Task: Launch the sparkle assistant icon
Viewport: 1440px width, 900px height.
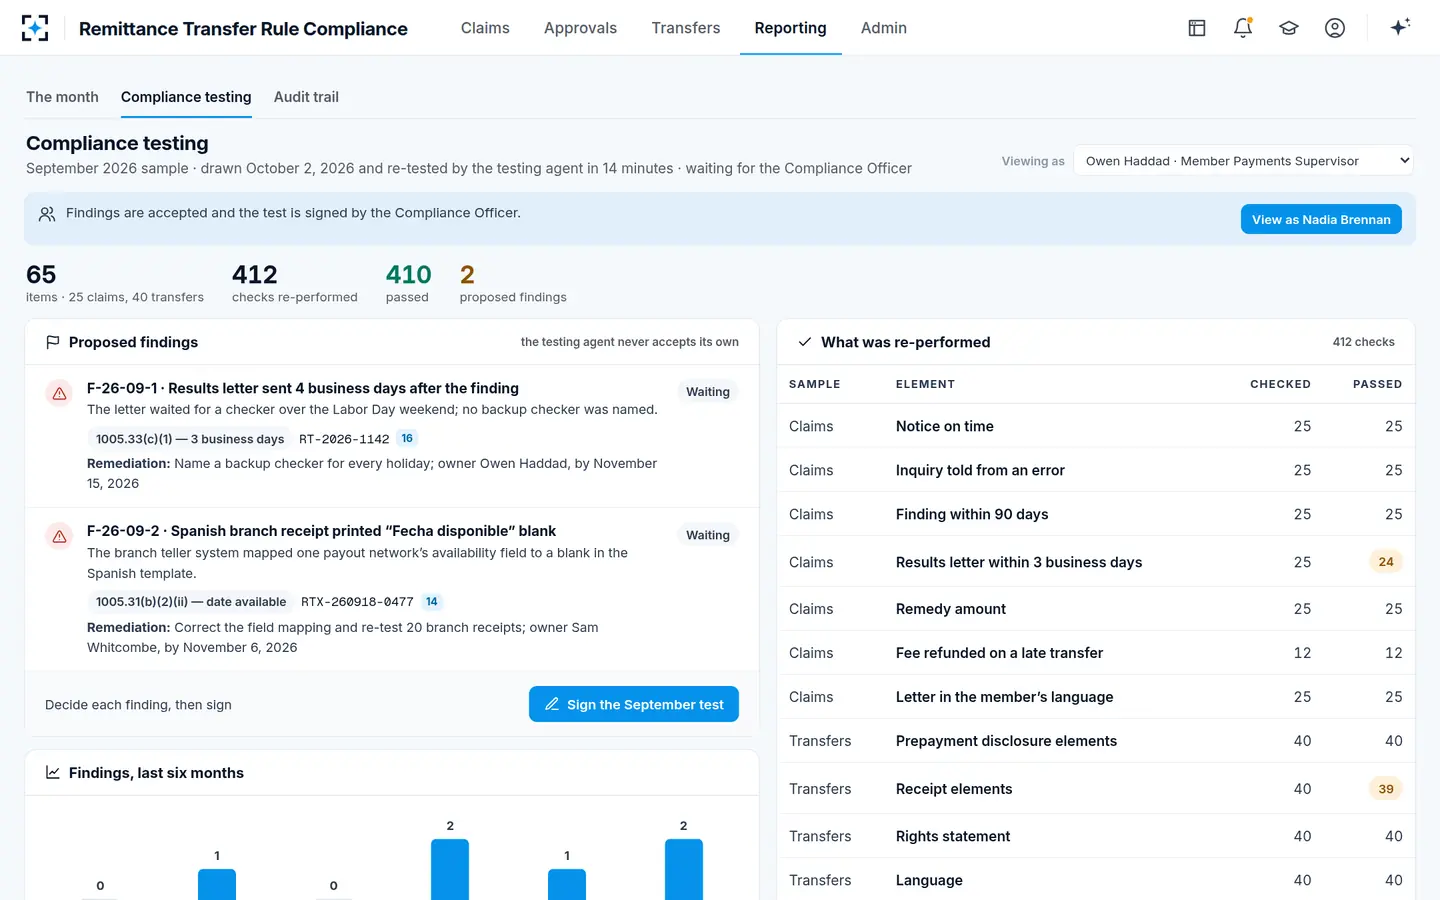Action: (x=1400, y=27)
